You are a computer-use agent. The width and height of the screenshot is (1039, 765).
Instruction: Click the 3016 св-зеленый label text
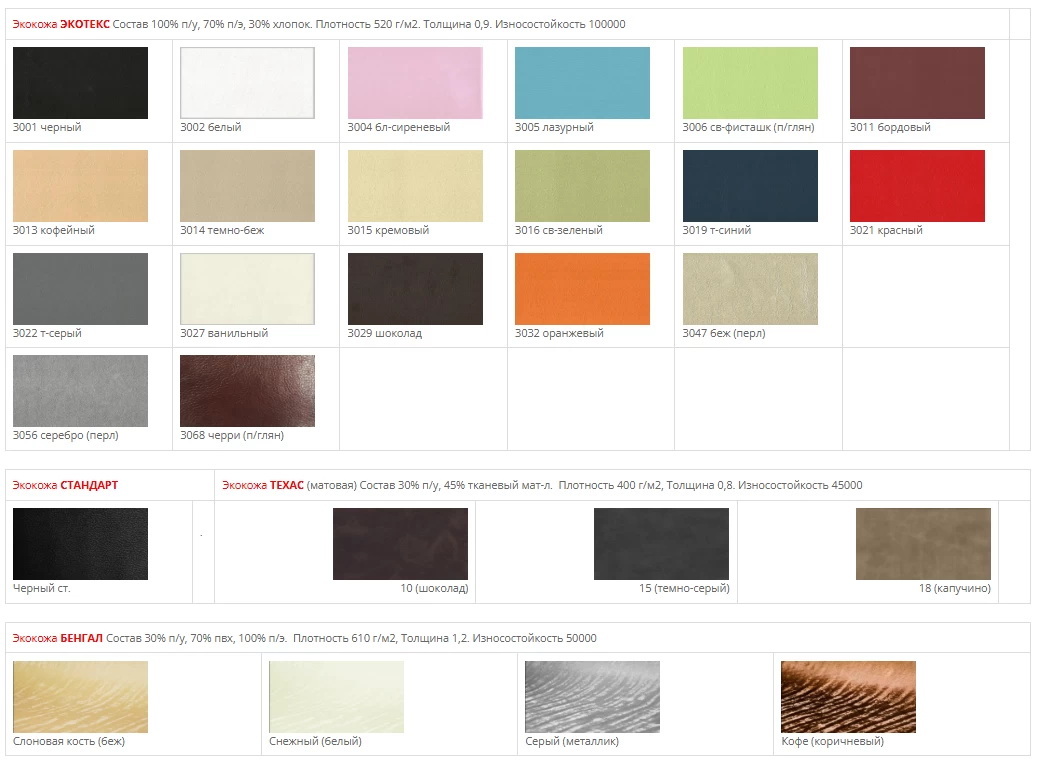pyautogui.click(x=558, y=231)
